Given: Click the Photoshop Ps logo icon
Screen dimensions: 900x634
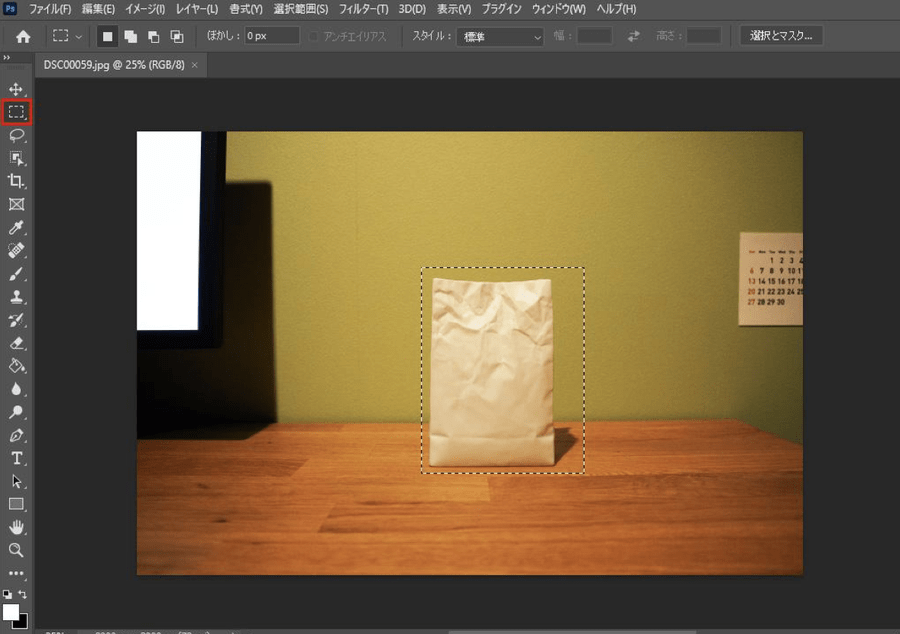Looking at the screenshot, I should (x=10, y=9).
